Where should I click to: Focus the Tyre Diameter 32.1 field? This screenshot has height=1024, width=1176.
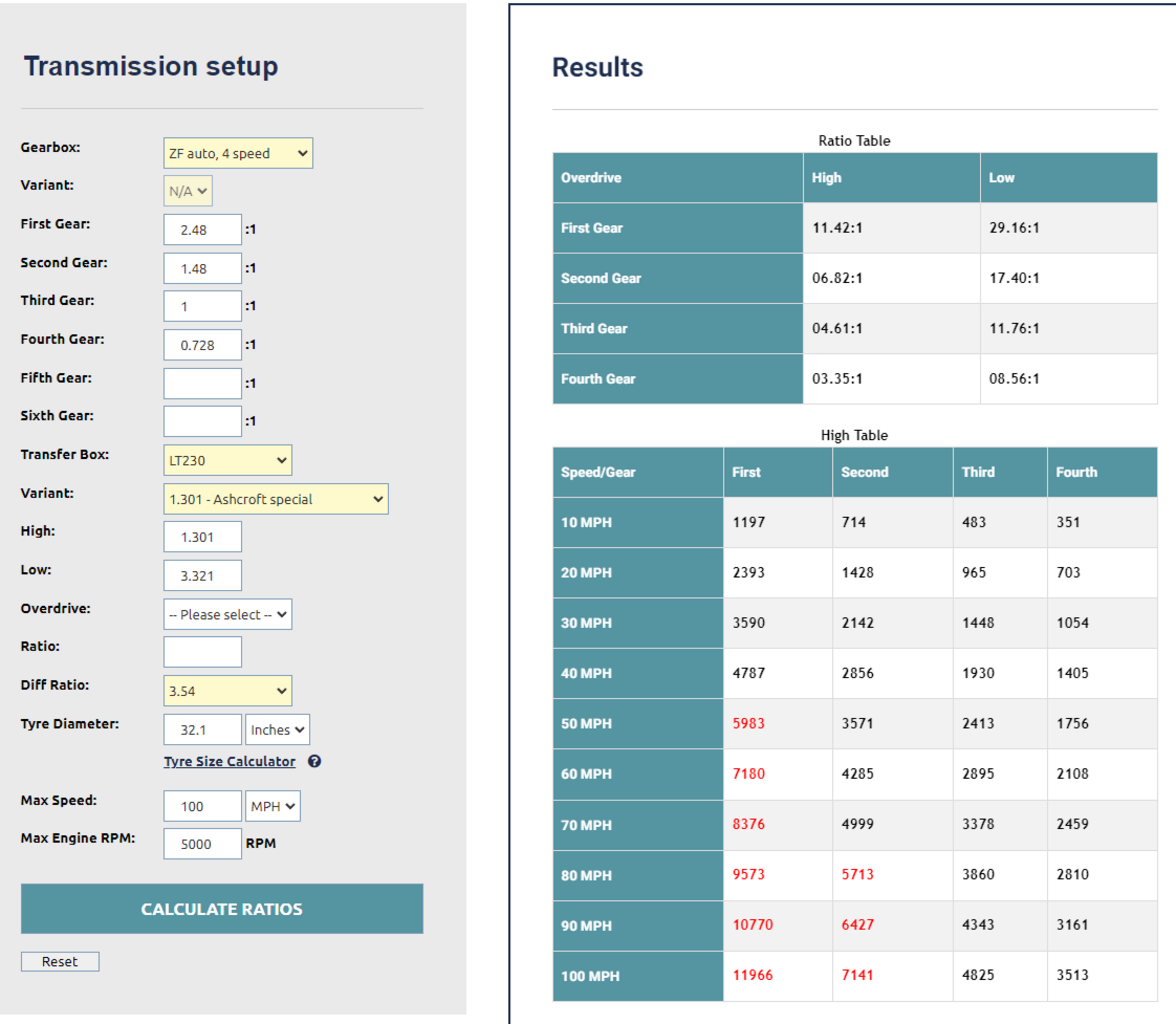click(202, 729)
